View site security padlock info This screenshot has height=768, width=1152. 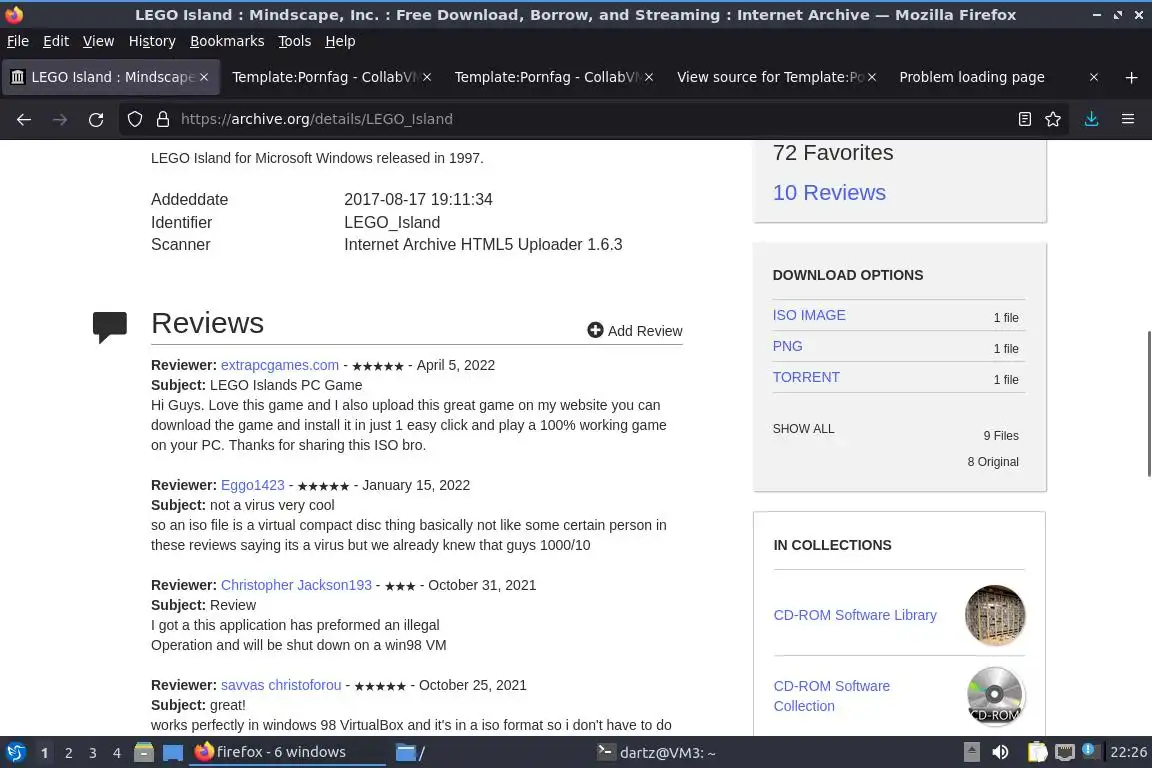(163, 119)
